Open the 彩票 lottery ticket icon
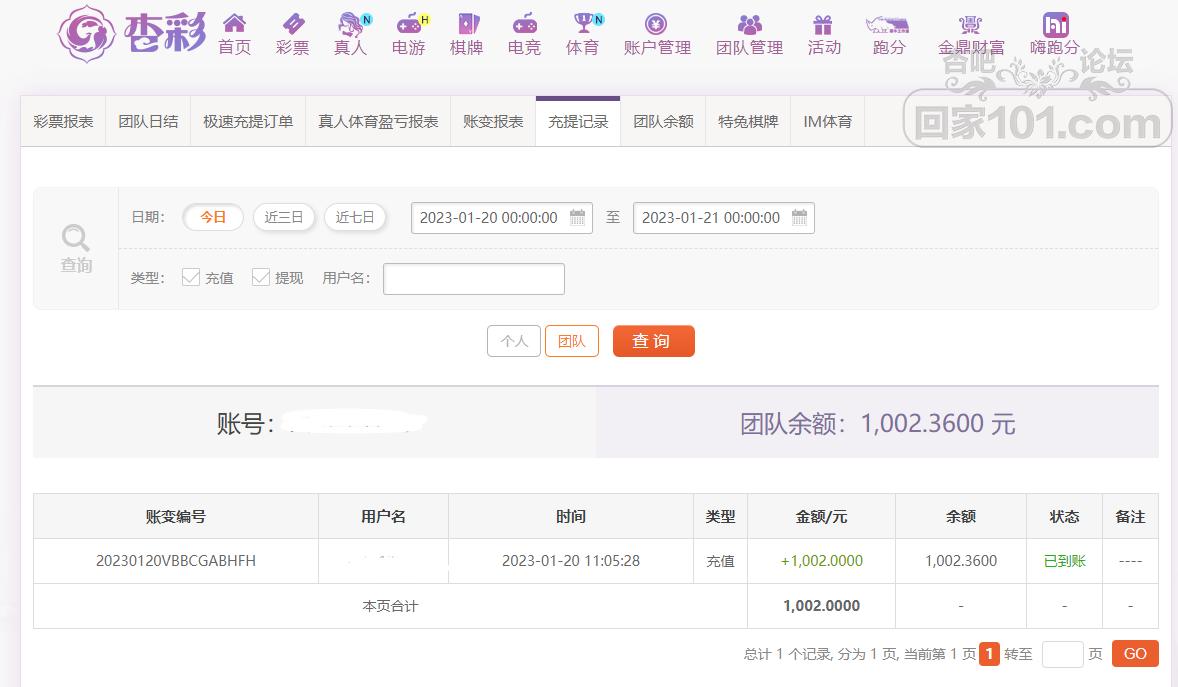 pos(293,24)
